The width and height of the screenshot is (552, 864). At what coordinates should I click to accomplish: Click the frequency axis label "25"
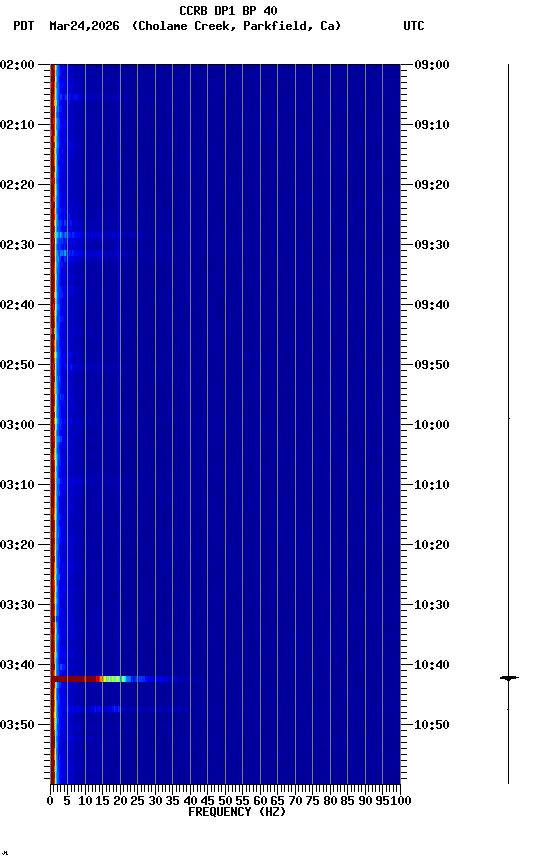click(137, 801)
